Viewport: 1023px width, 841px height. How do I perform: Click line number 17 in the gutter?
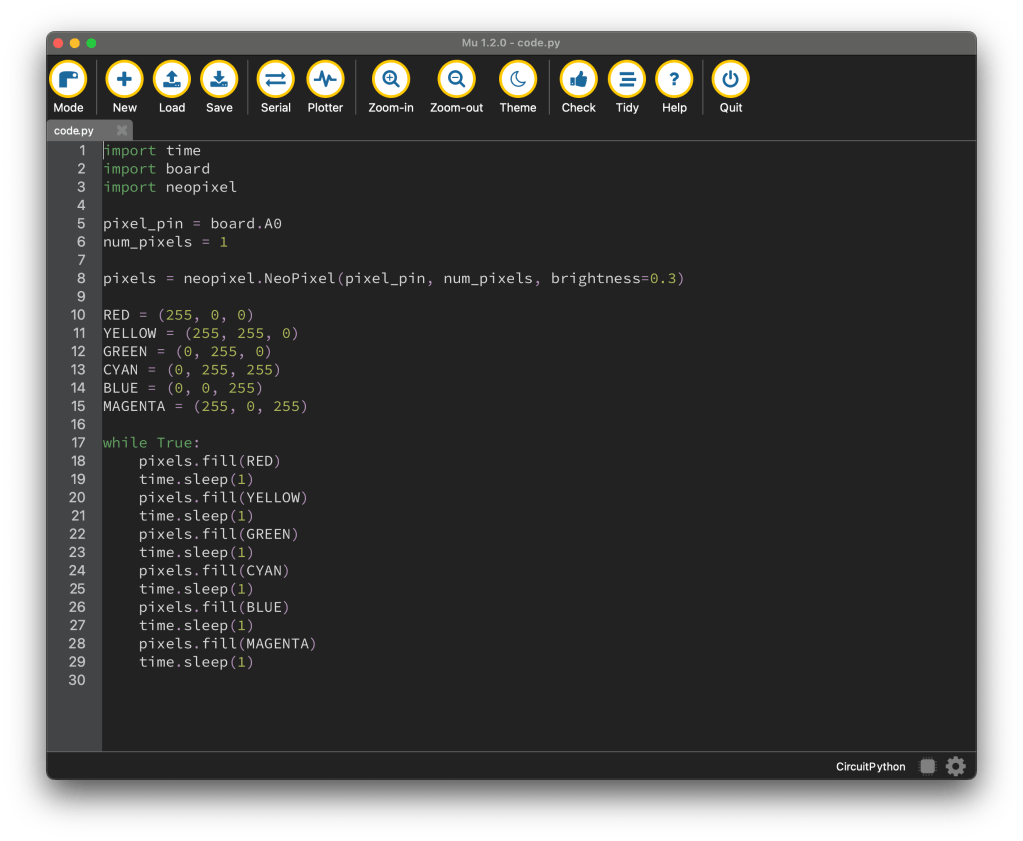coord(77,443)
